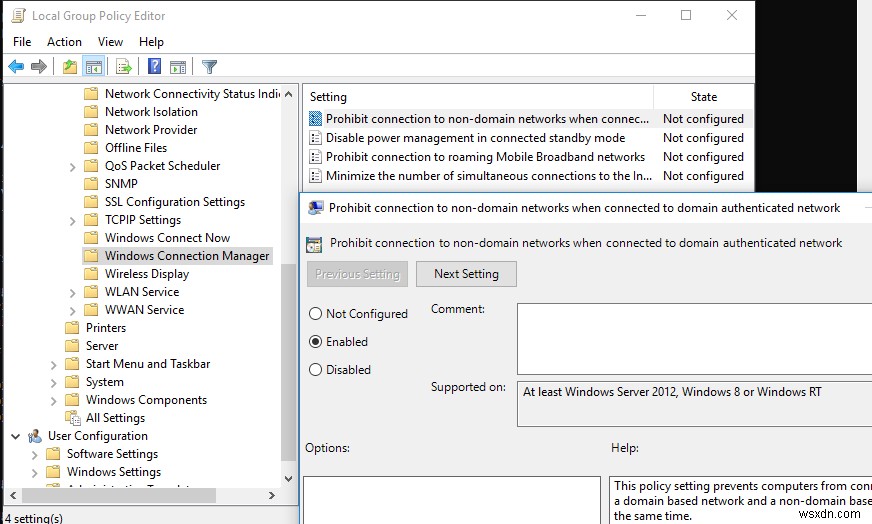Open Help via the question mark icon
Image resolution: width=872 pixels, height=524 pixels.
pos(154,67)
